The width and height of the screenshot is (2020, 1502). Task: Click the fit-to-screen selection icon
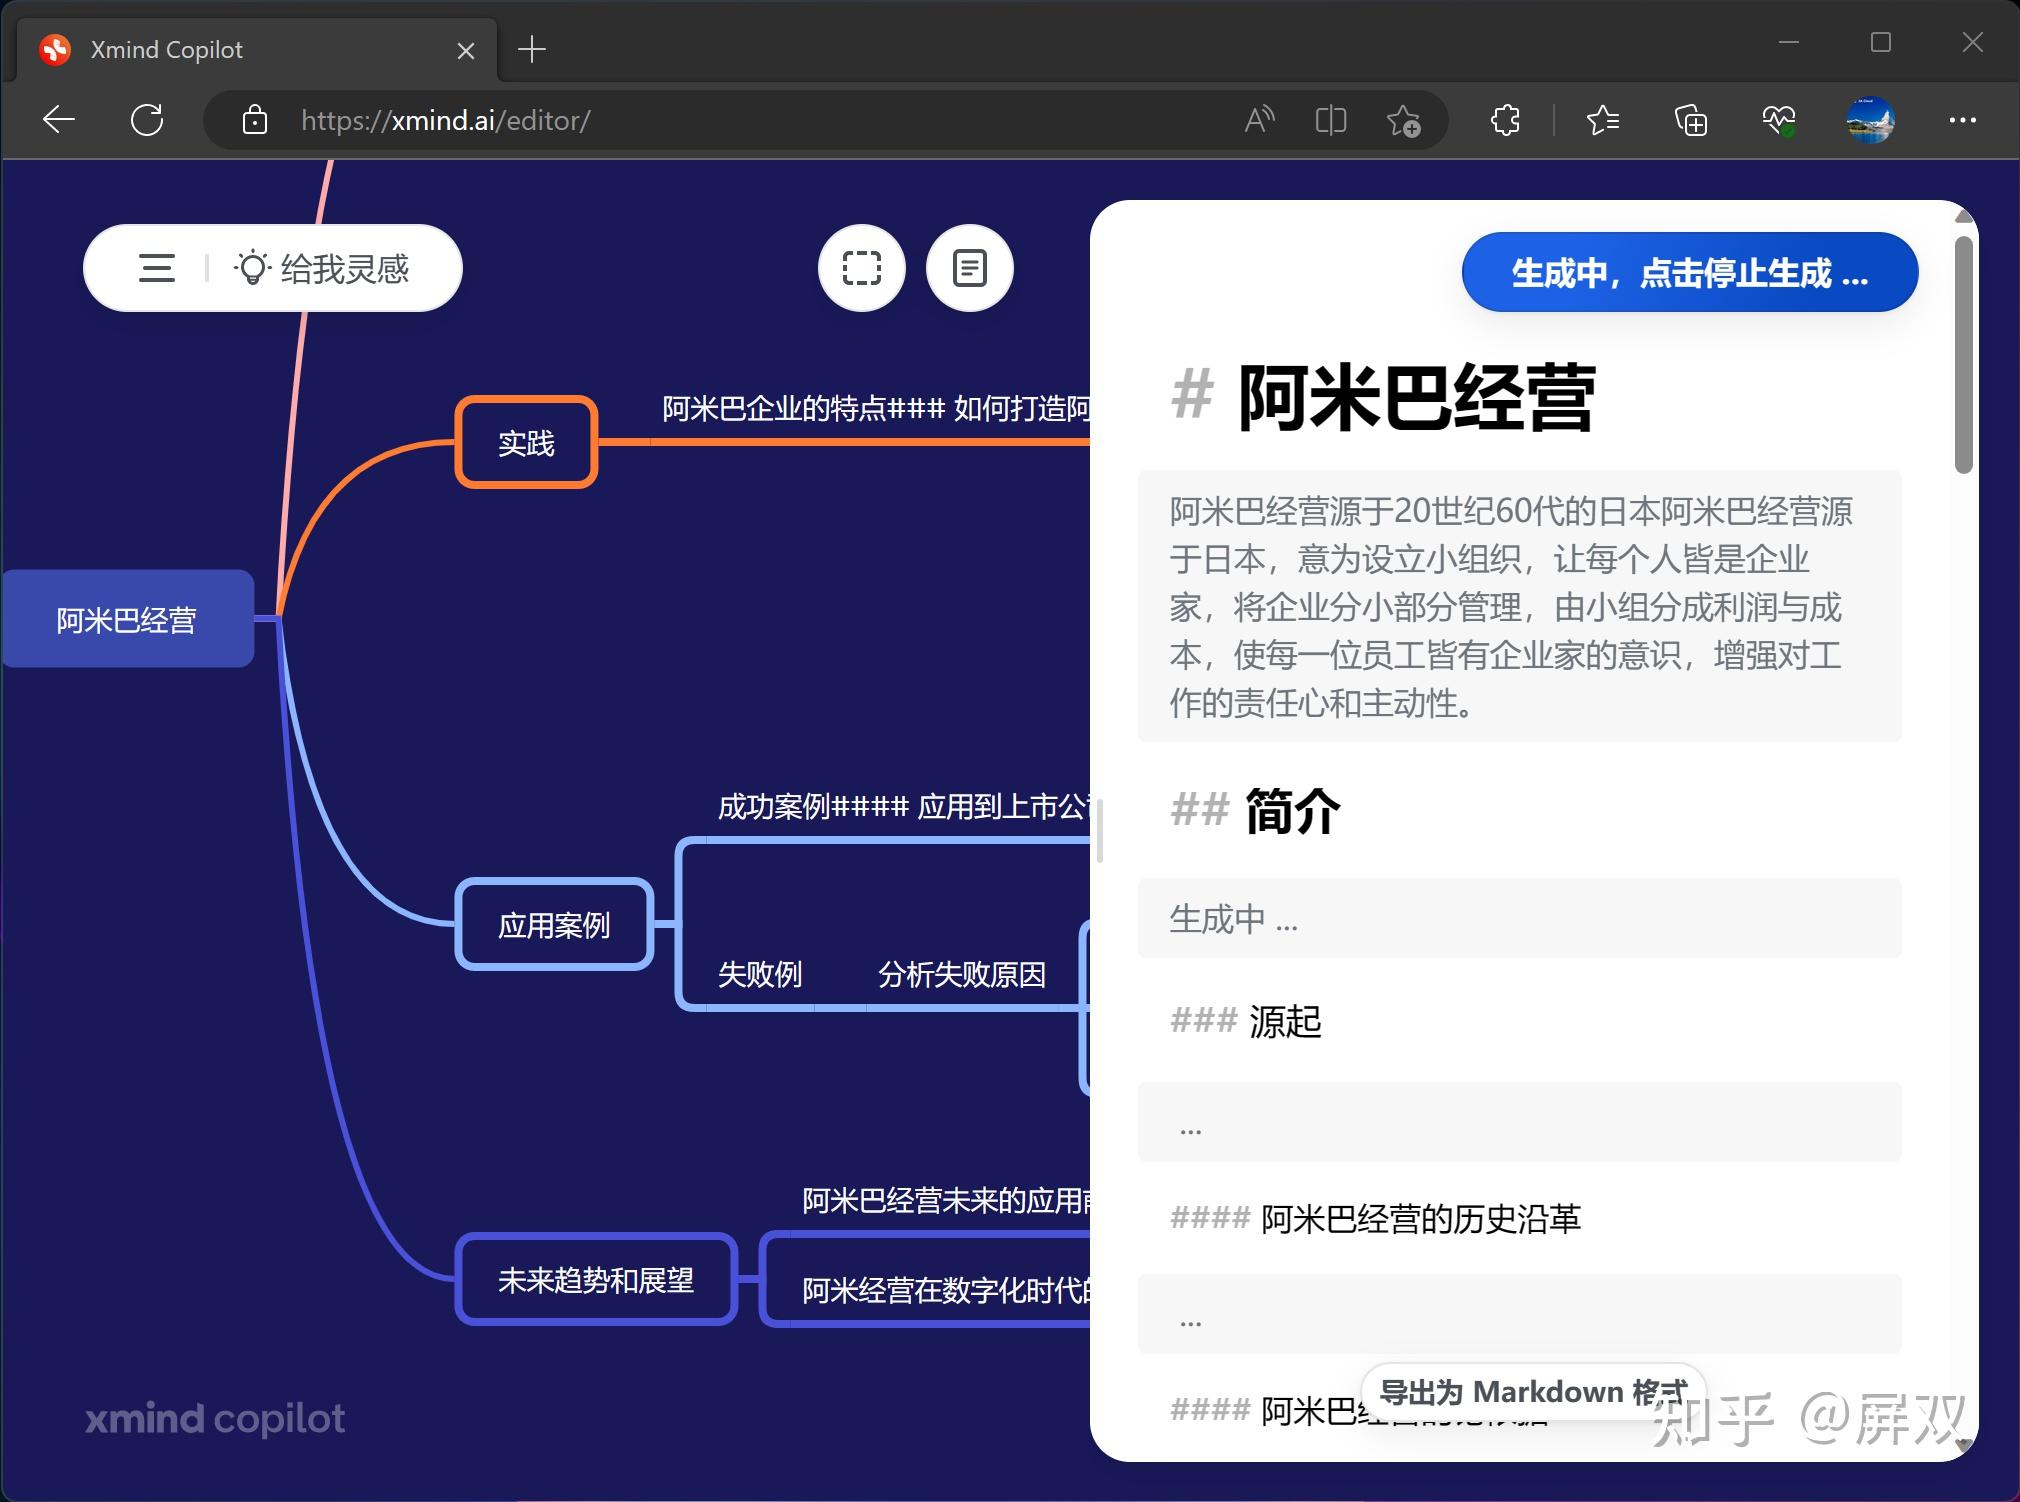pyautogui.click(x=860, y=268)
